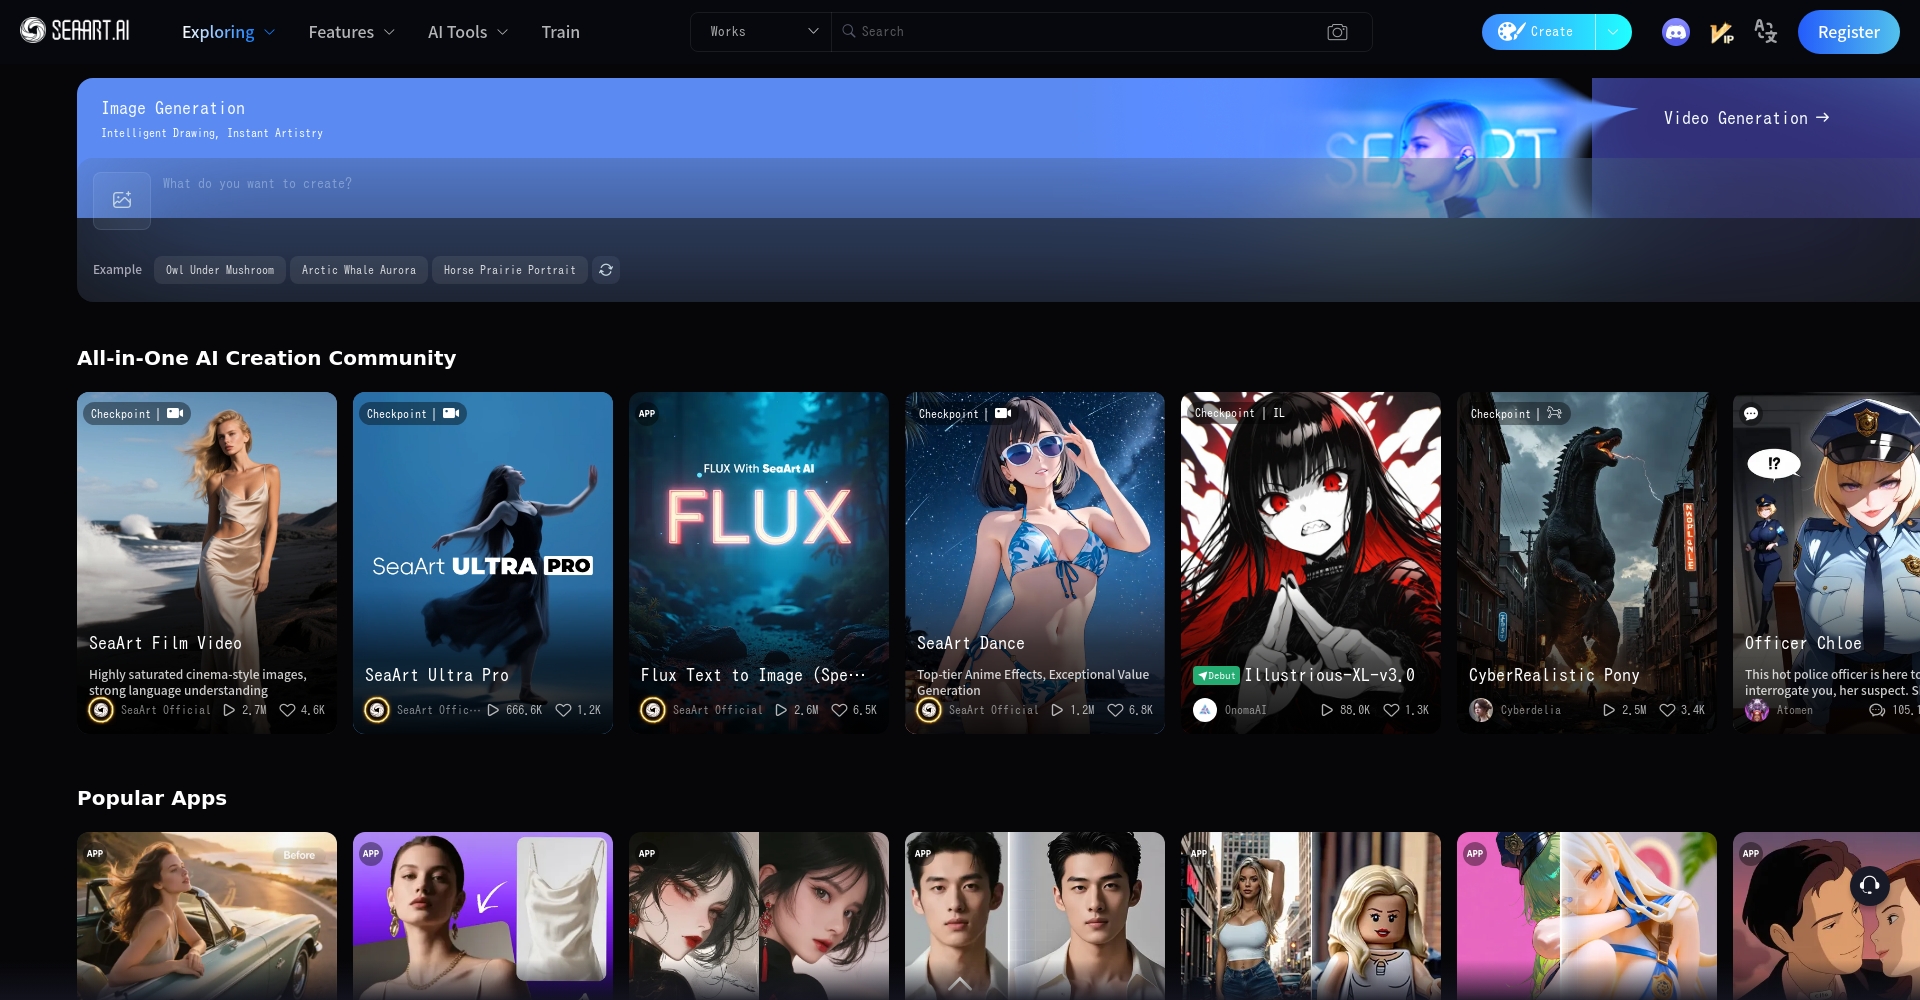Select Owl Under Mushroom example

point(220,270)
